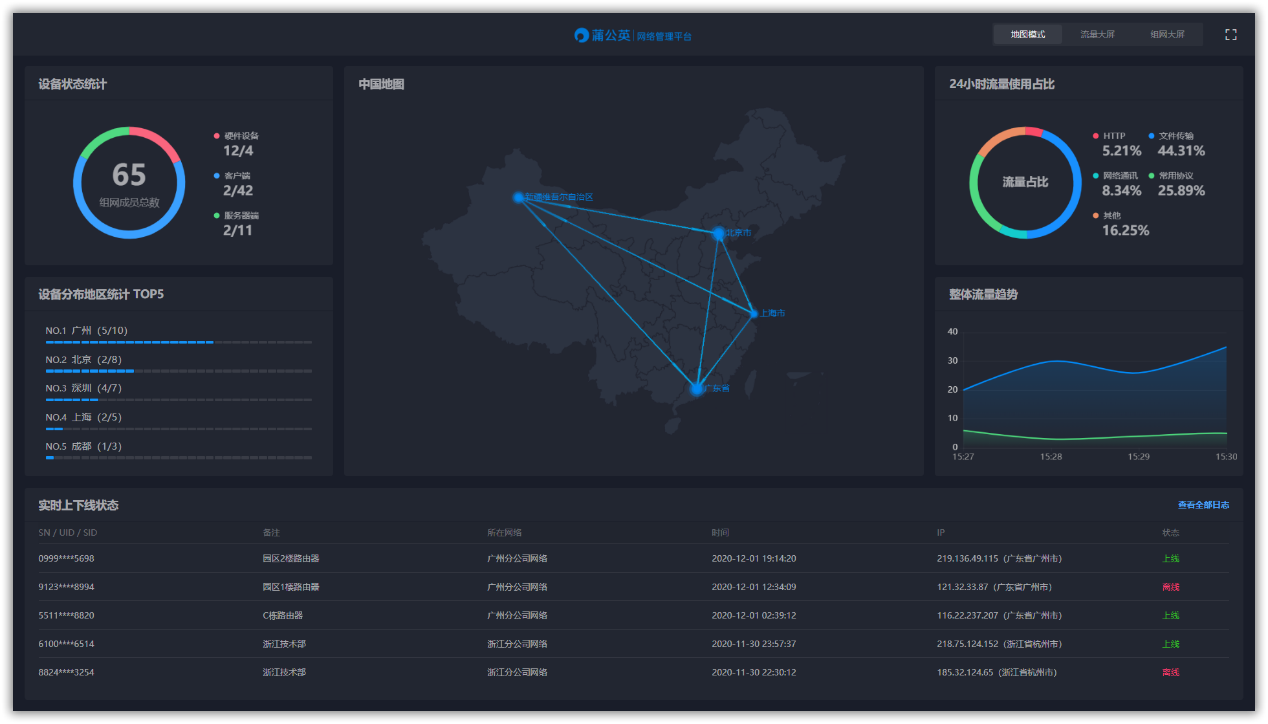Viewport: 1268px width, 724px height.
Task: Select row with SN 5511****8820
Action: (634, 615)
